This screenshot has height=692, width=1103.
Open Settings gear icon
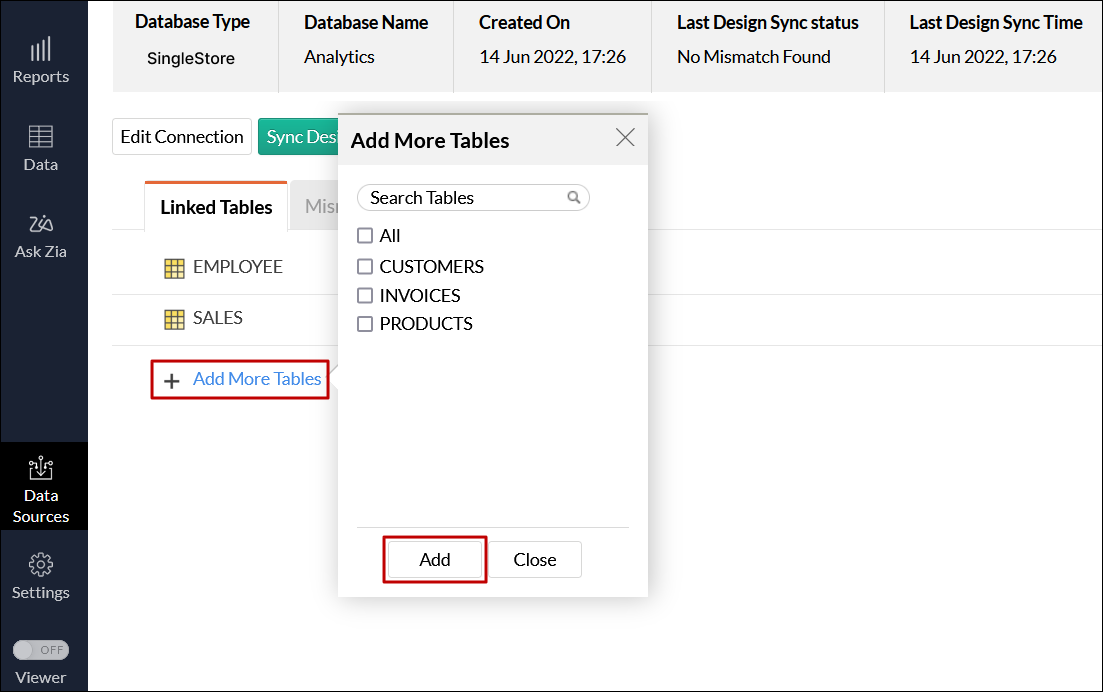point(41,564)
